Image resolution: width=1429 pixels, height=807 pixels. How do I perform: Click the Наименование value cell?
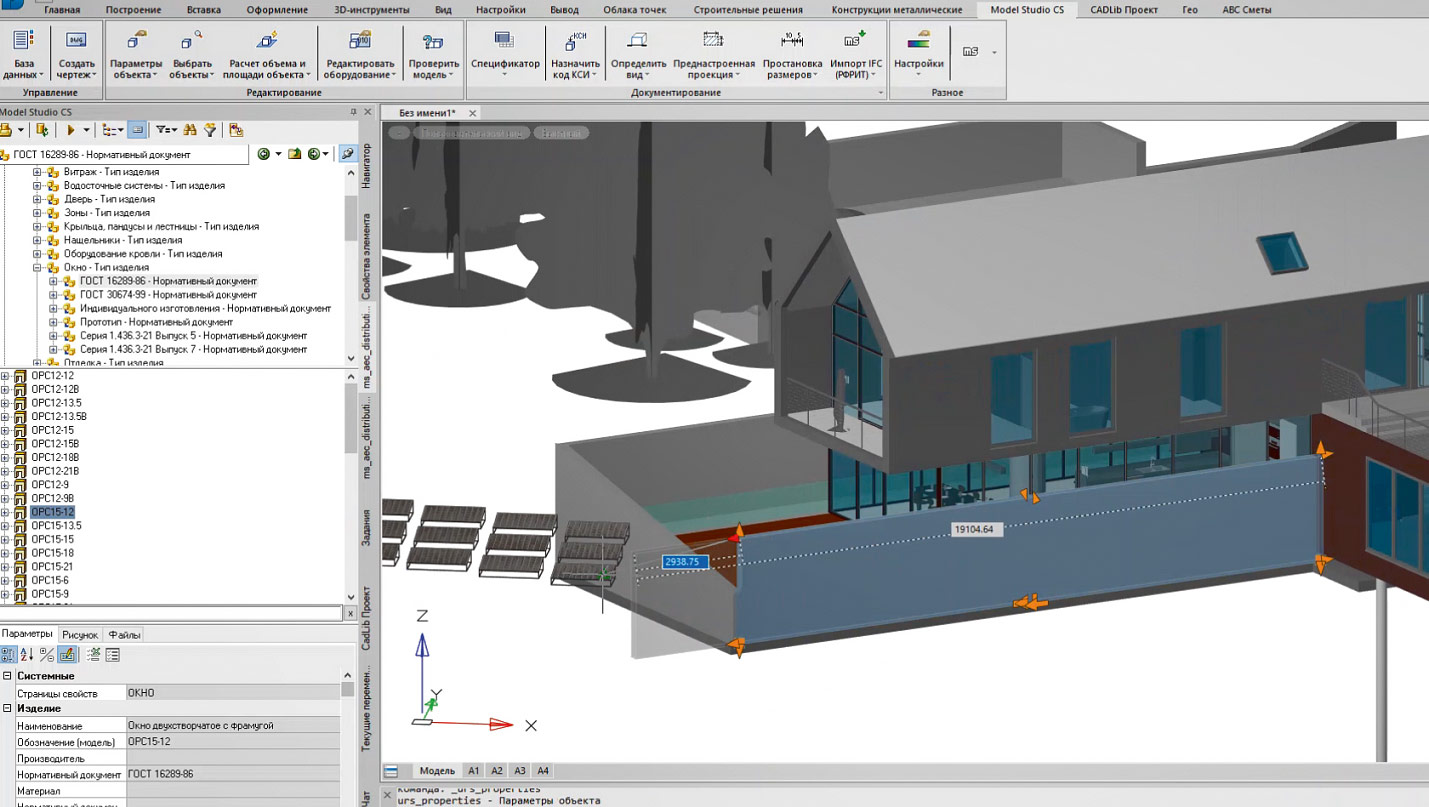point(233,725)
